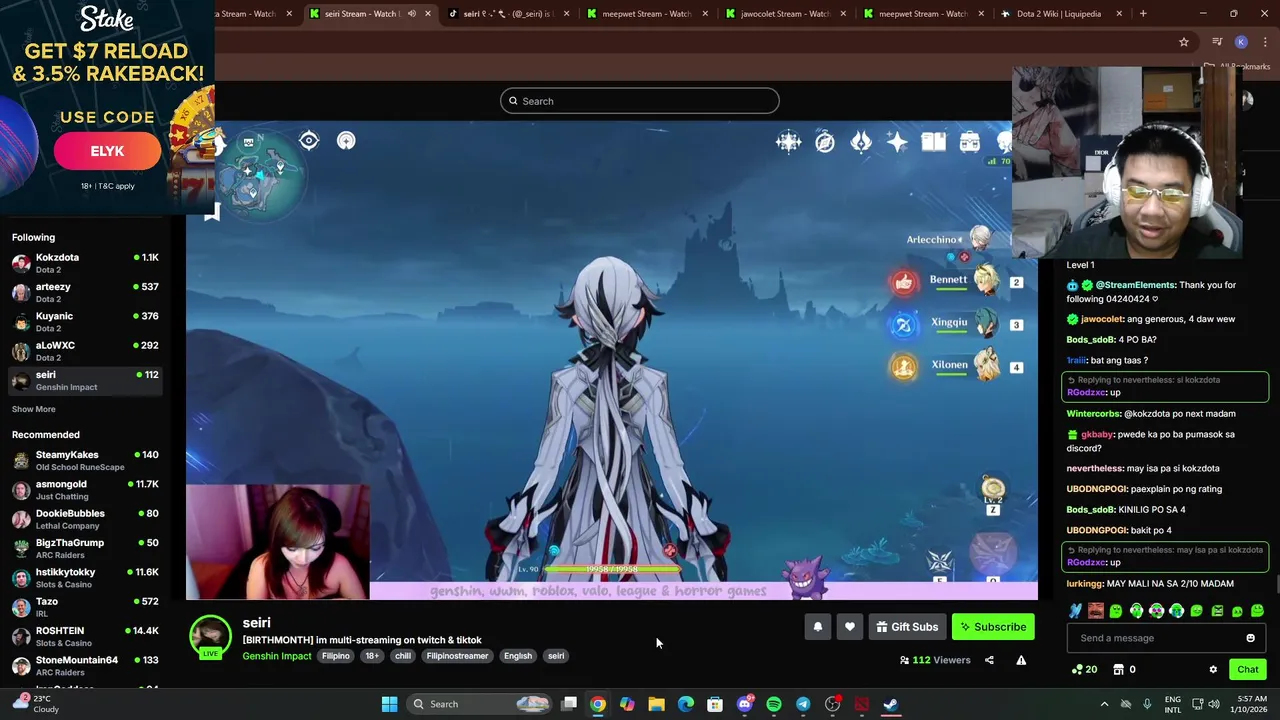The height and width of the screenshot is (720, 1280).
Task: Open emoji picker in message box
Action: (1250, 638)
